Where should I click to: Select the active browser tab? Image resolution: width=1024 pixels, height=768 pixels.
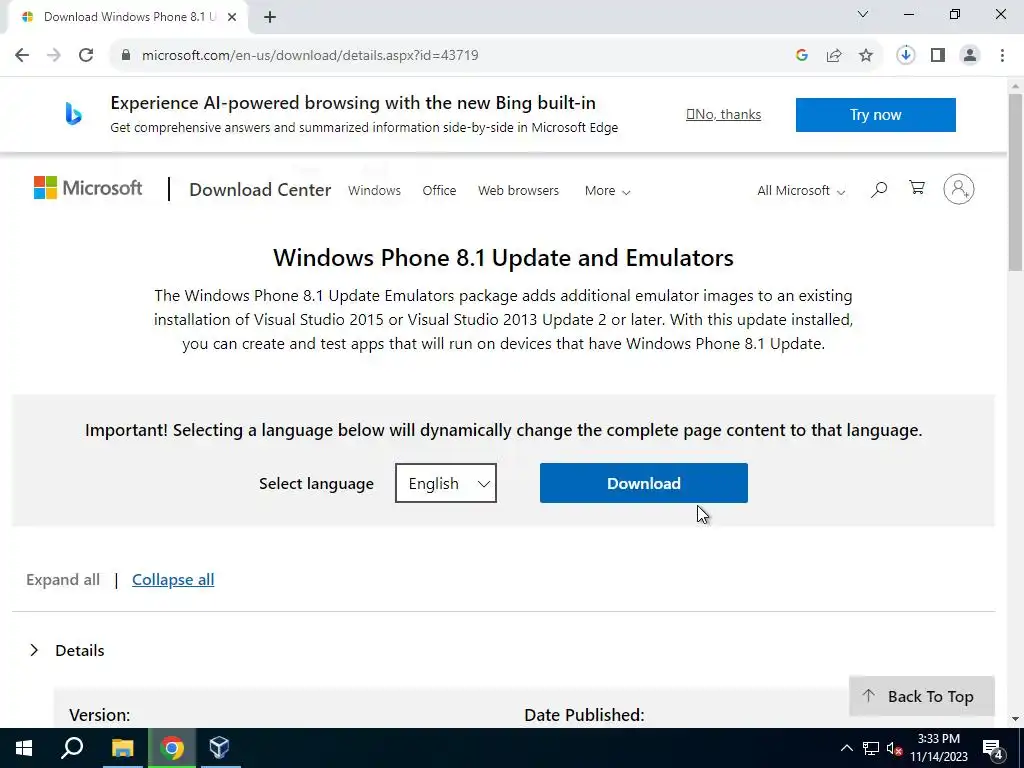point(129,18)
